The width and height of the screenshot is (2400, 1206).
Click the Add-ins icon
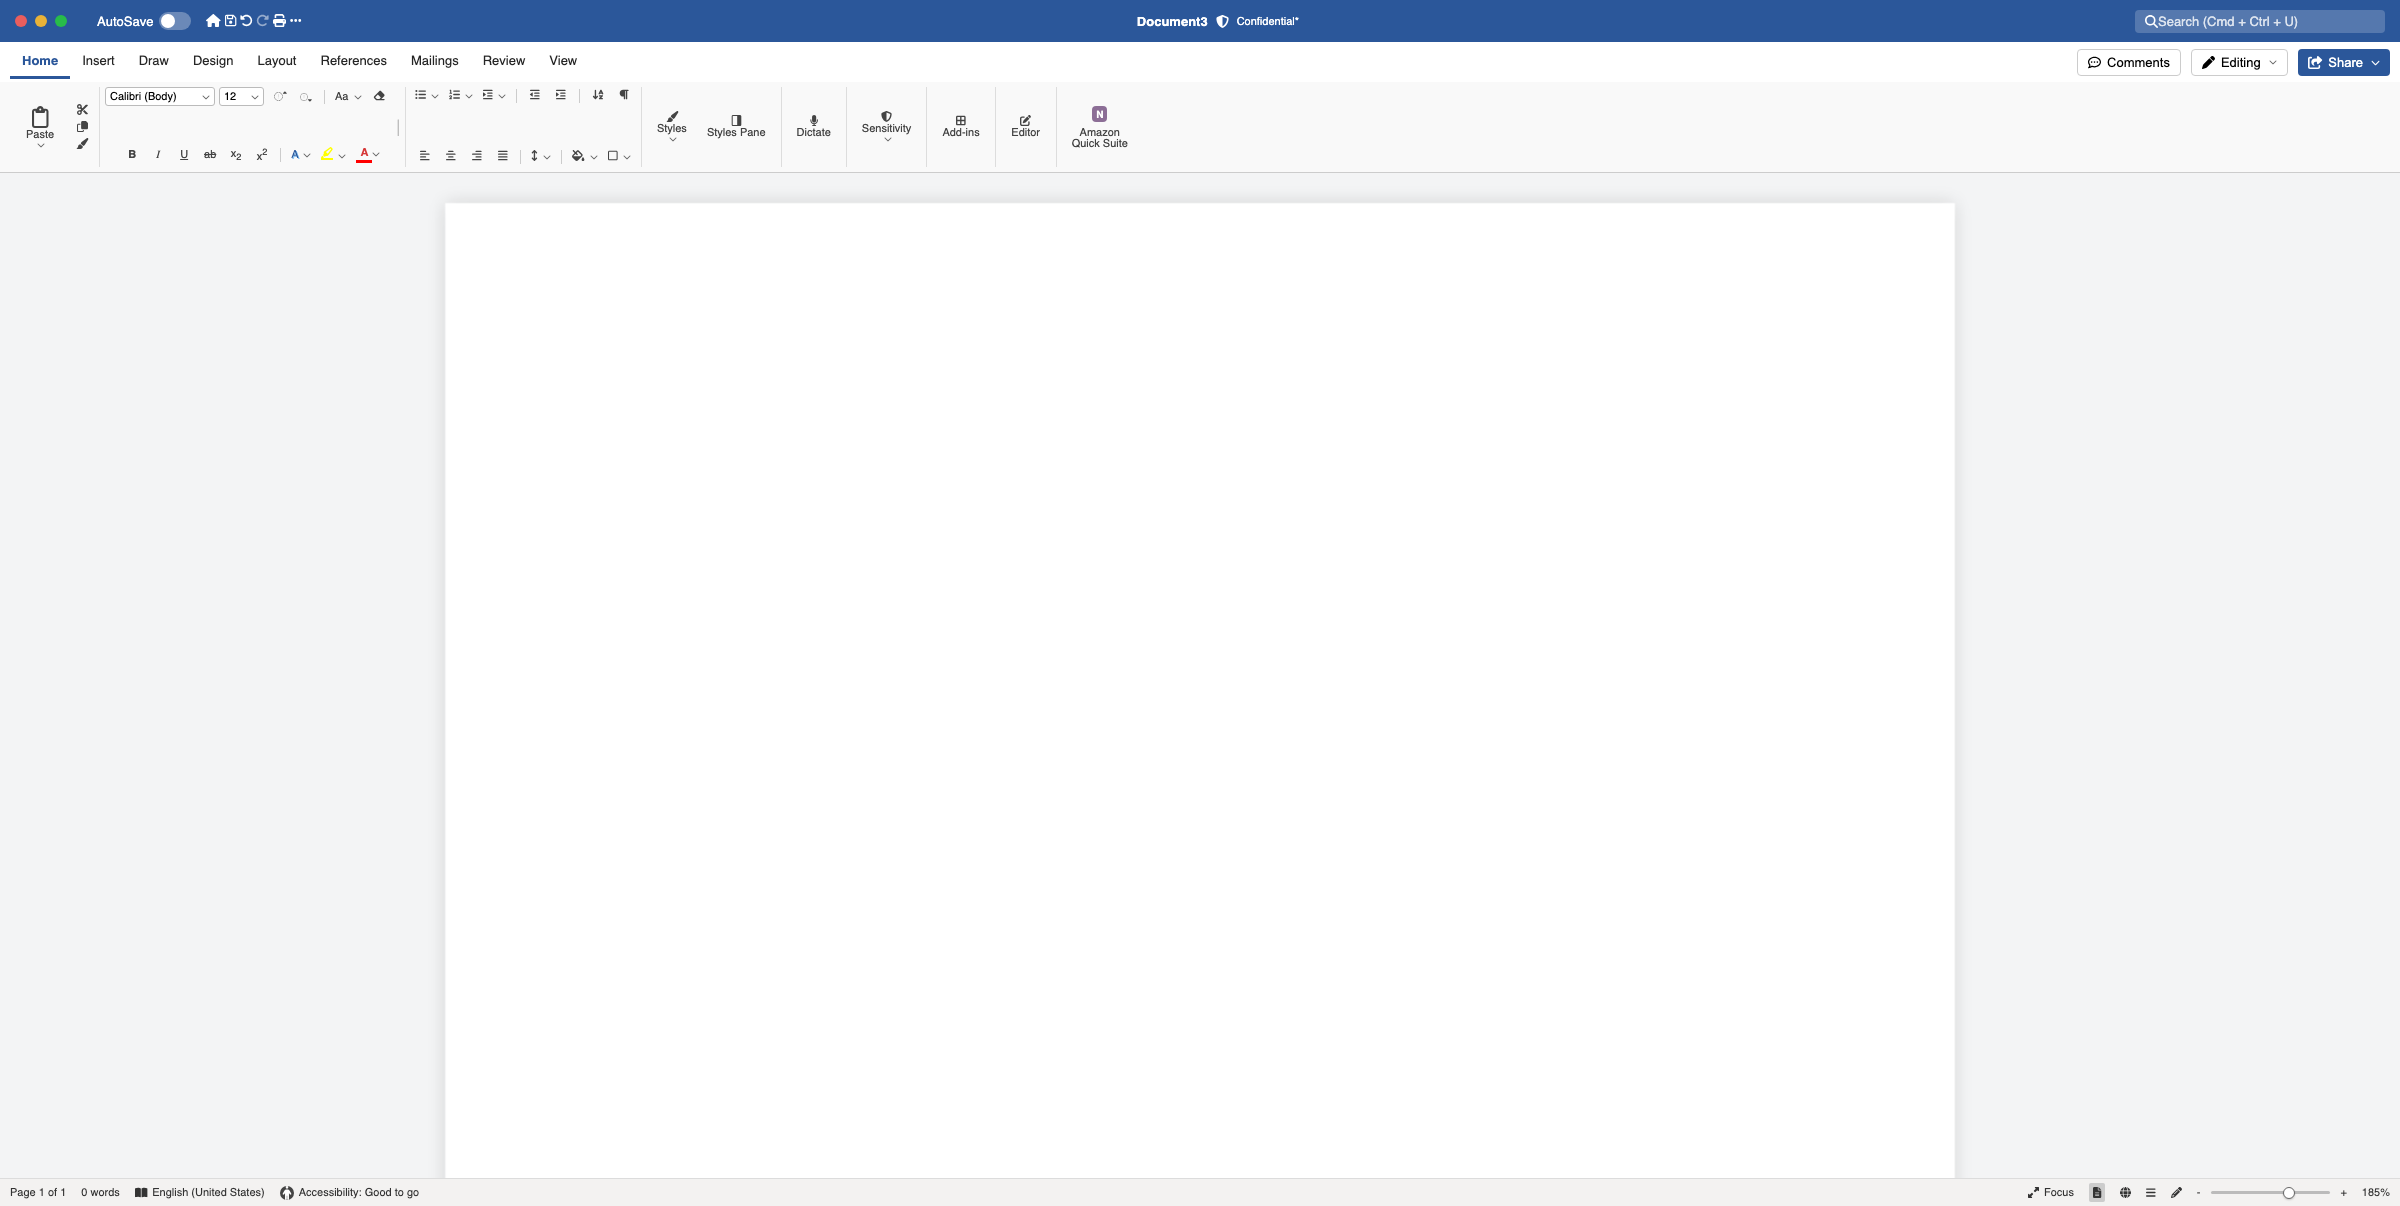coord(960,124)
